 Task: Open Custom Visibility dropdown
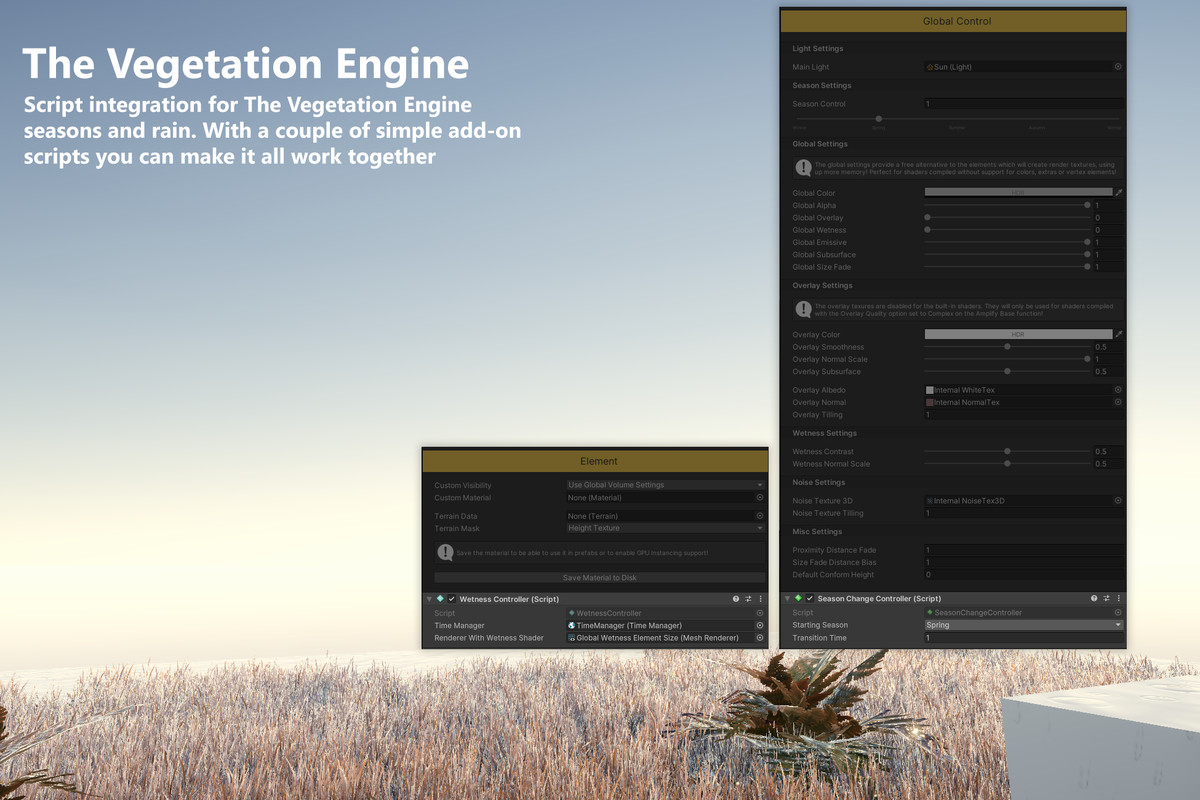tap(665, 485)
